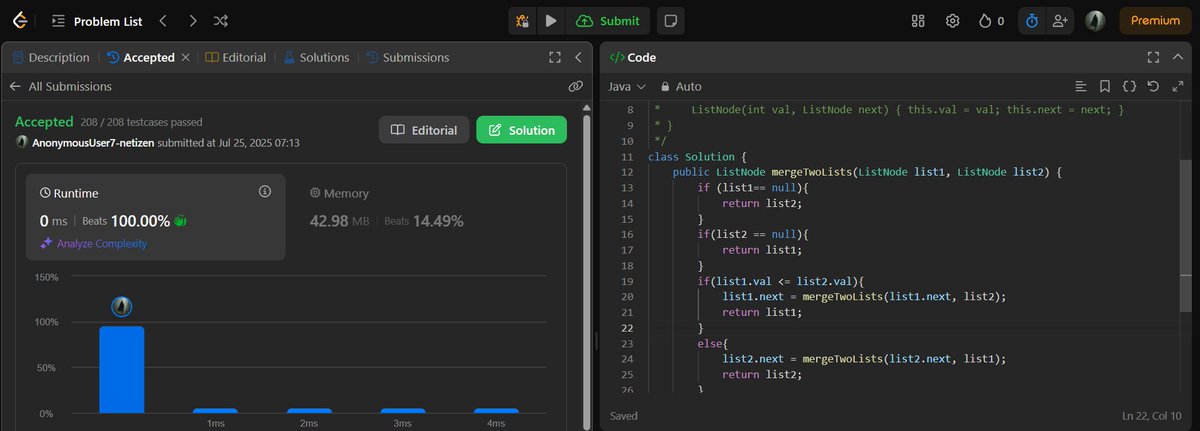Run code with the play icon

550,20
